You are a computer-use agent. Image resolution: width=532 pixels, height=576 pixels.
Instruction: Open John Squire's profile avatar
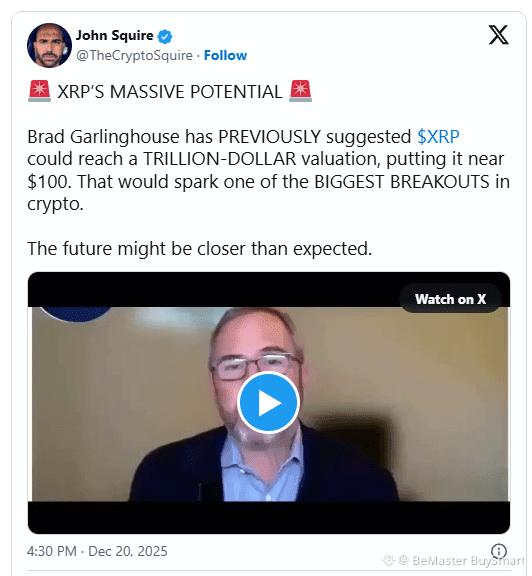point(49,45)
